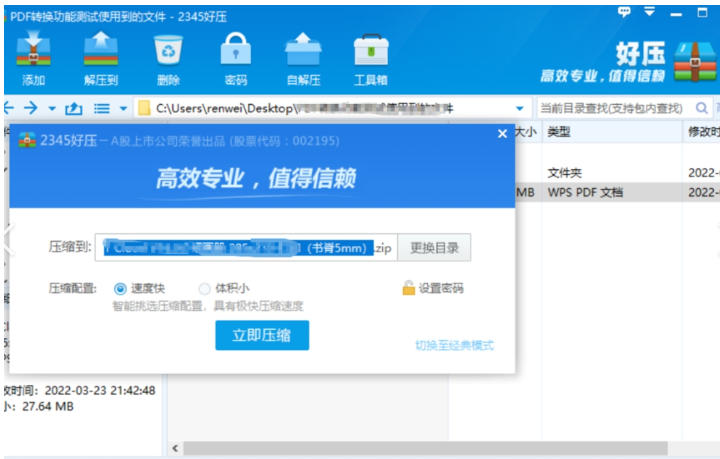
Task: Open the title bar menu dropdown icon
Action: tap(649, 11)
